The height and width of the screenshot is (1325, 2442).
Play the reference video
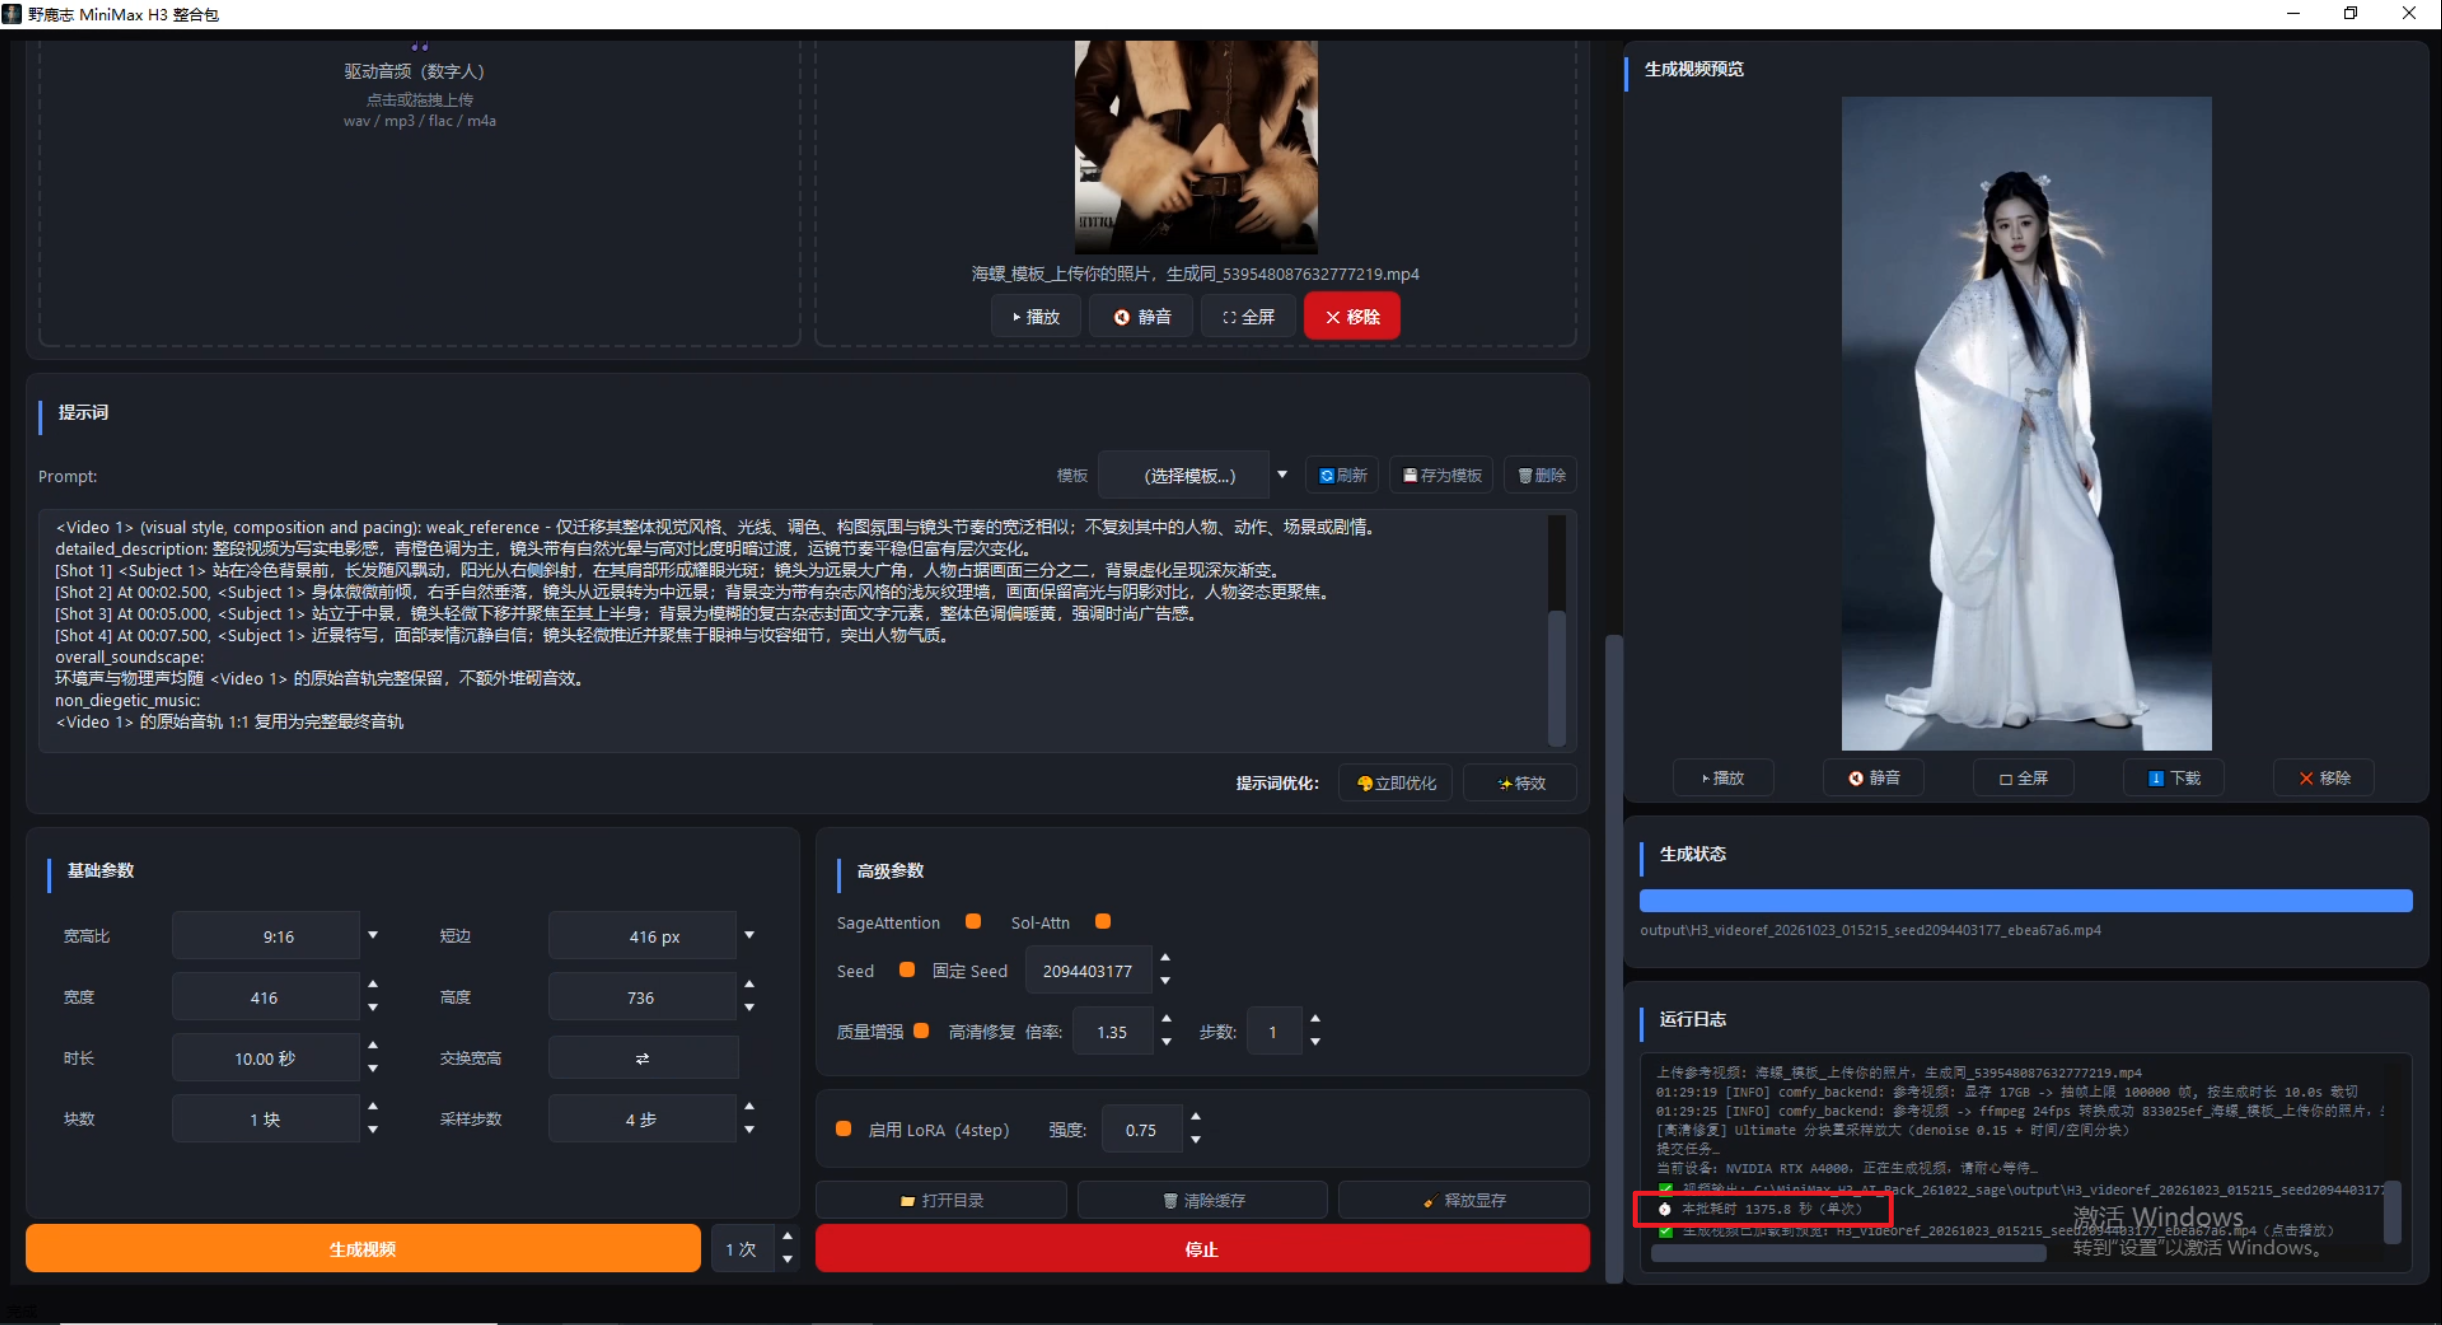(1036, 317)
